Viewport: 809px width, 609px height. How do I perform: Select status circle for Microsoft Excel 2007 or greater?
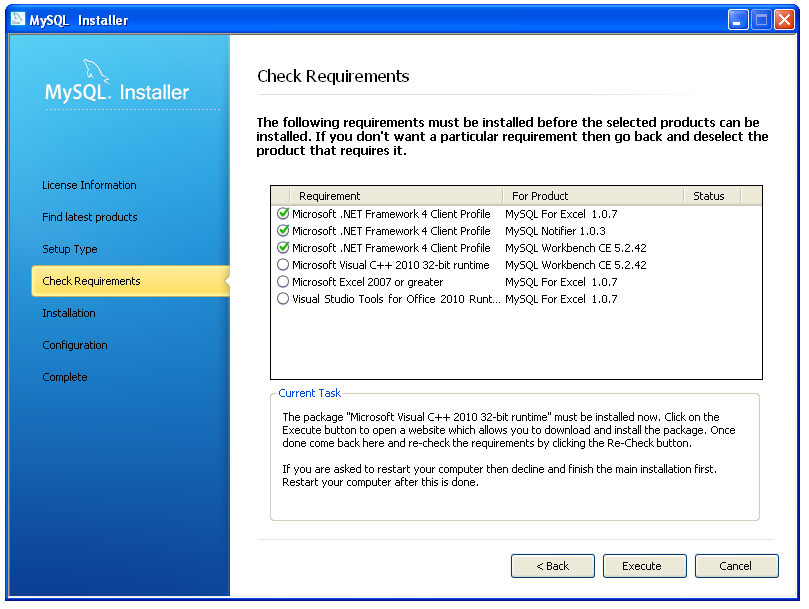[x=283, y=282]
